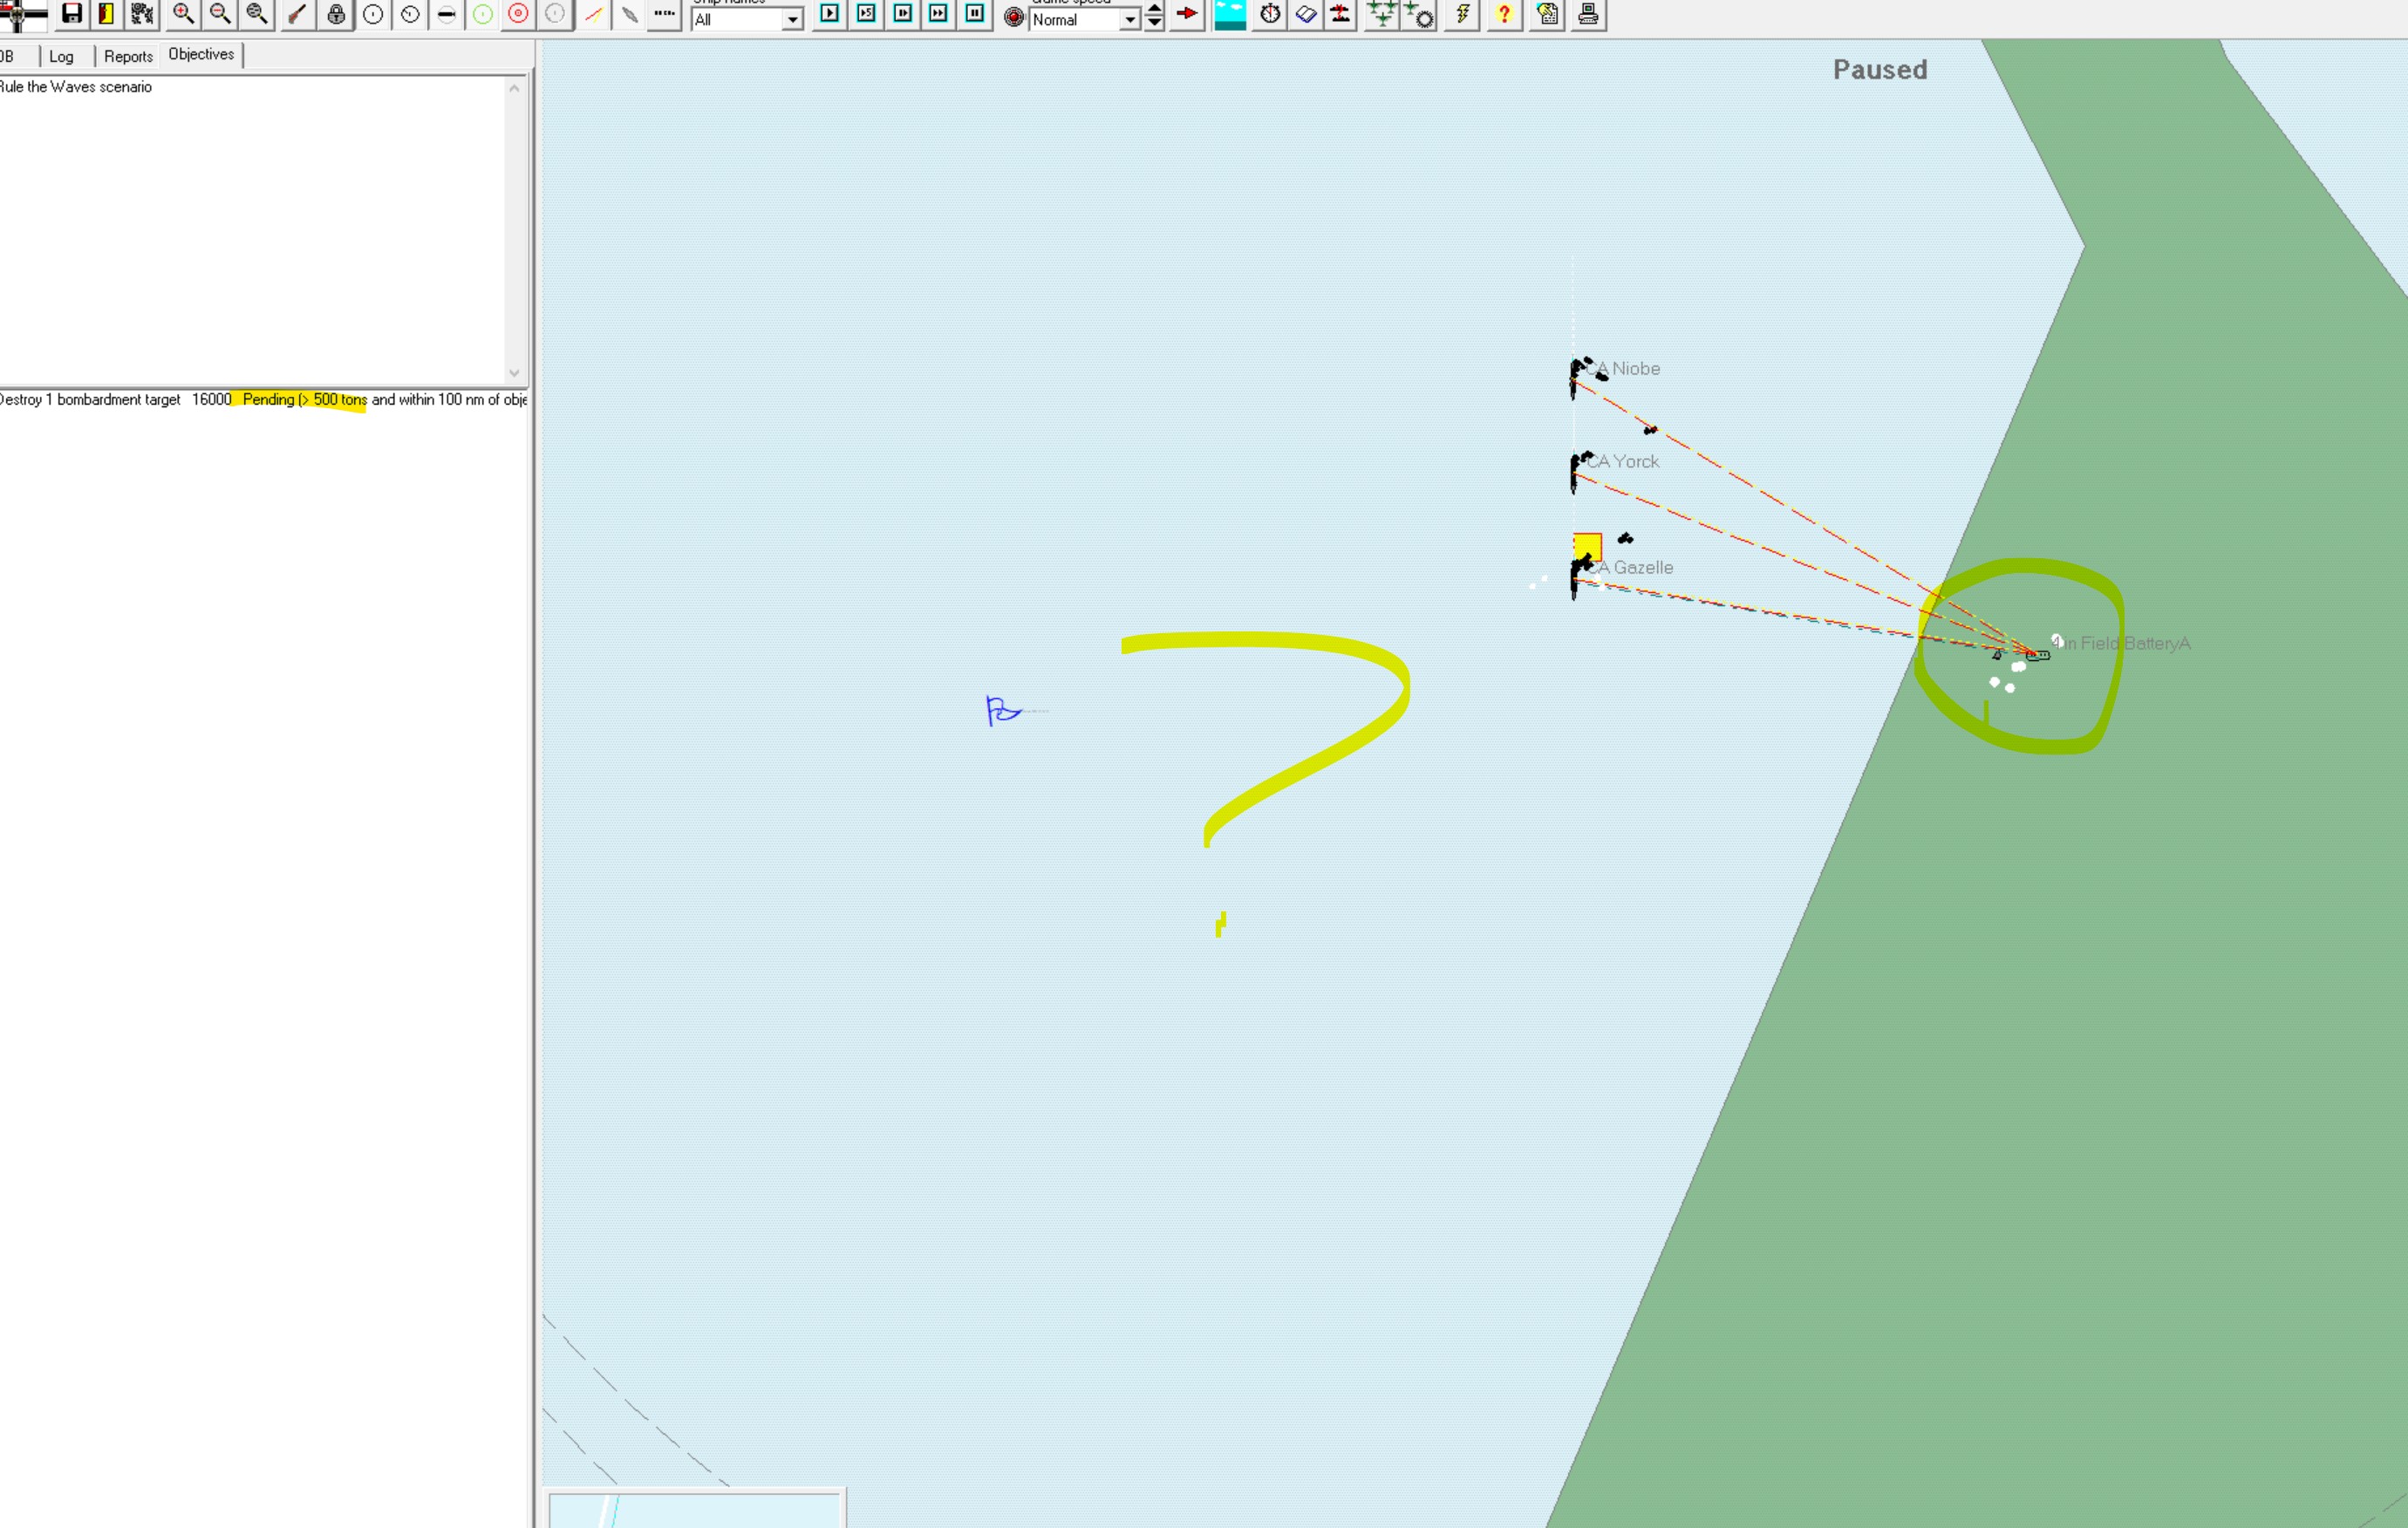The width and height of the screenshot is (2408, 1528).
Task: Open the gears preferences icon
Action: (x=142, y=14)
